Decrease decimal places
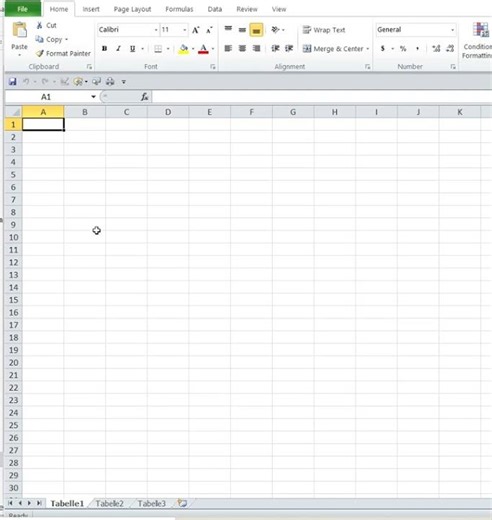Image resolution: width=492 pixels, height=520 pixels. pyautogui.click(x=450, y=49)
